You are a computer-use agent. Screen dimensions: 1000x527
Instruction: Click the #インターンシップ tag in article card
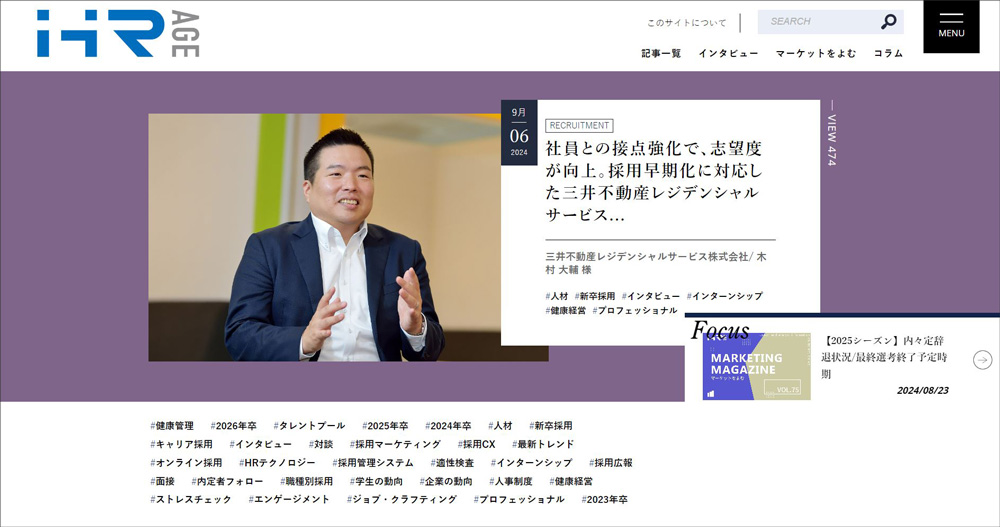[724, 296]
